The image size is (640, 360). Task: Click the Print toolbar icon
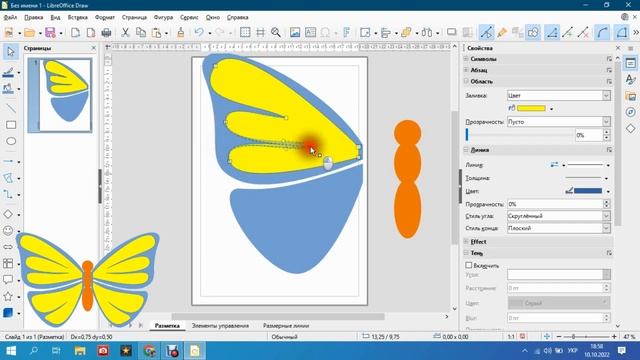point(106,33)
